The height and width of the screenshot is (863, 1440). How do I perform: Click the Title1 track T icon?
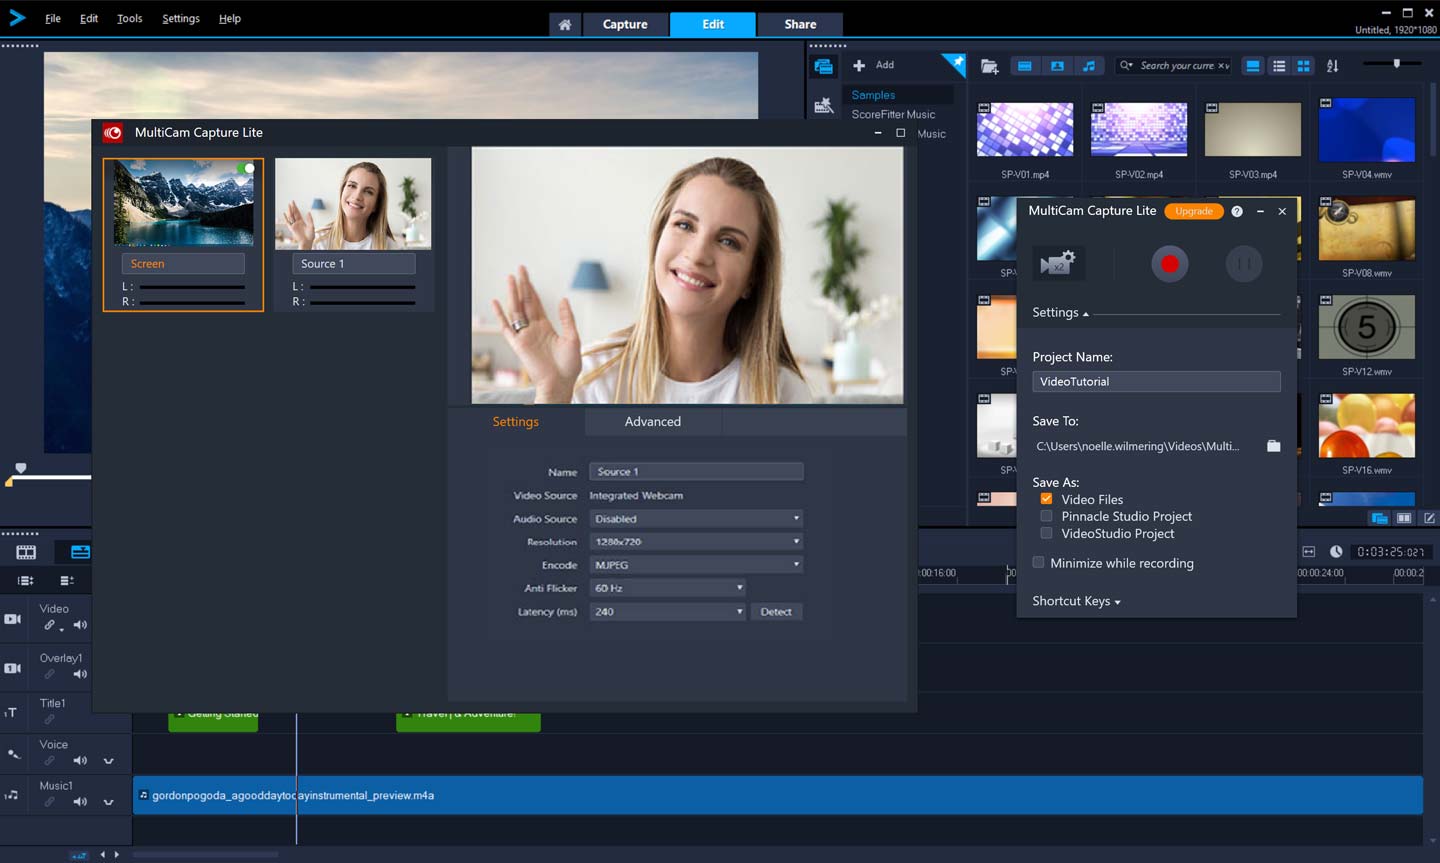point(12,712)
